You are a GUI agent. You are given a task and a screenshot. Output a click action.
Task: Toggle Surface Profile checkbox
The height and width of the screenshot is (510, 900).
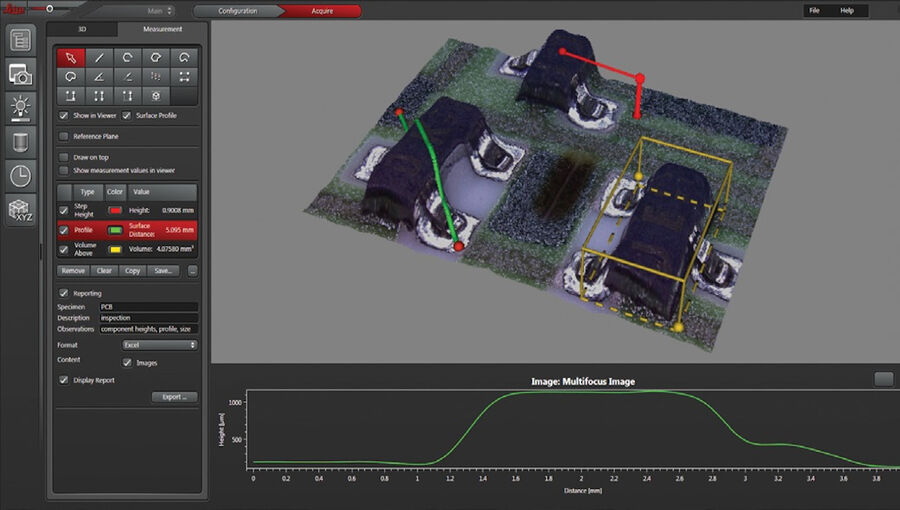click(126, 115)
